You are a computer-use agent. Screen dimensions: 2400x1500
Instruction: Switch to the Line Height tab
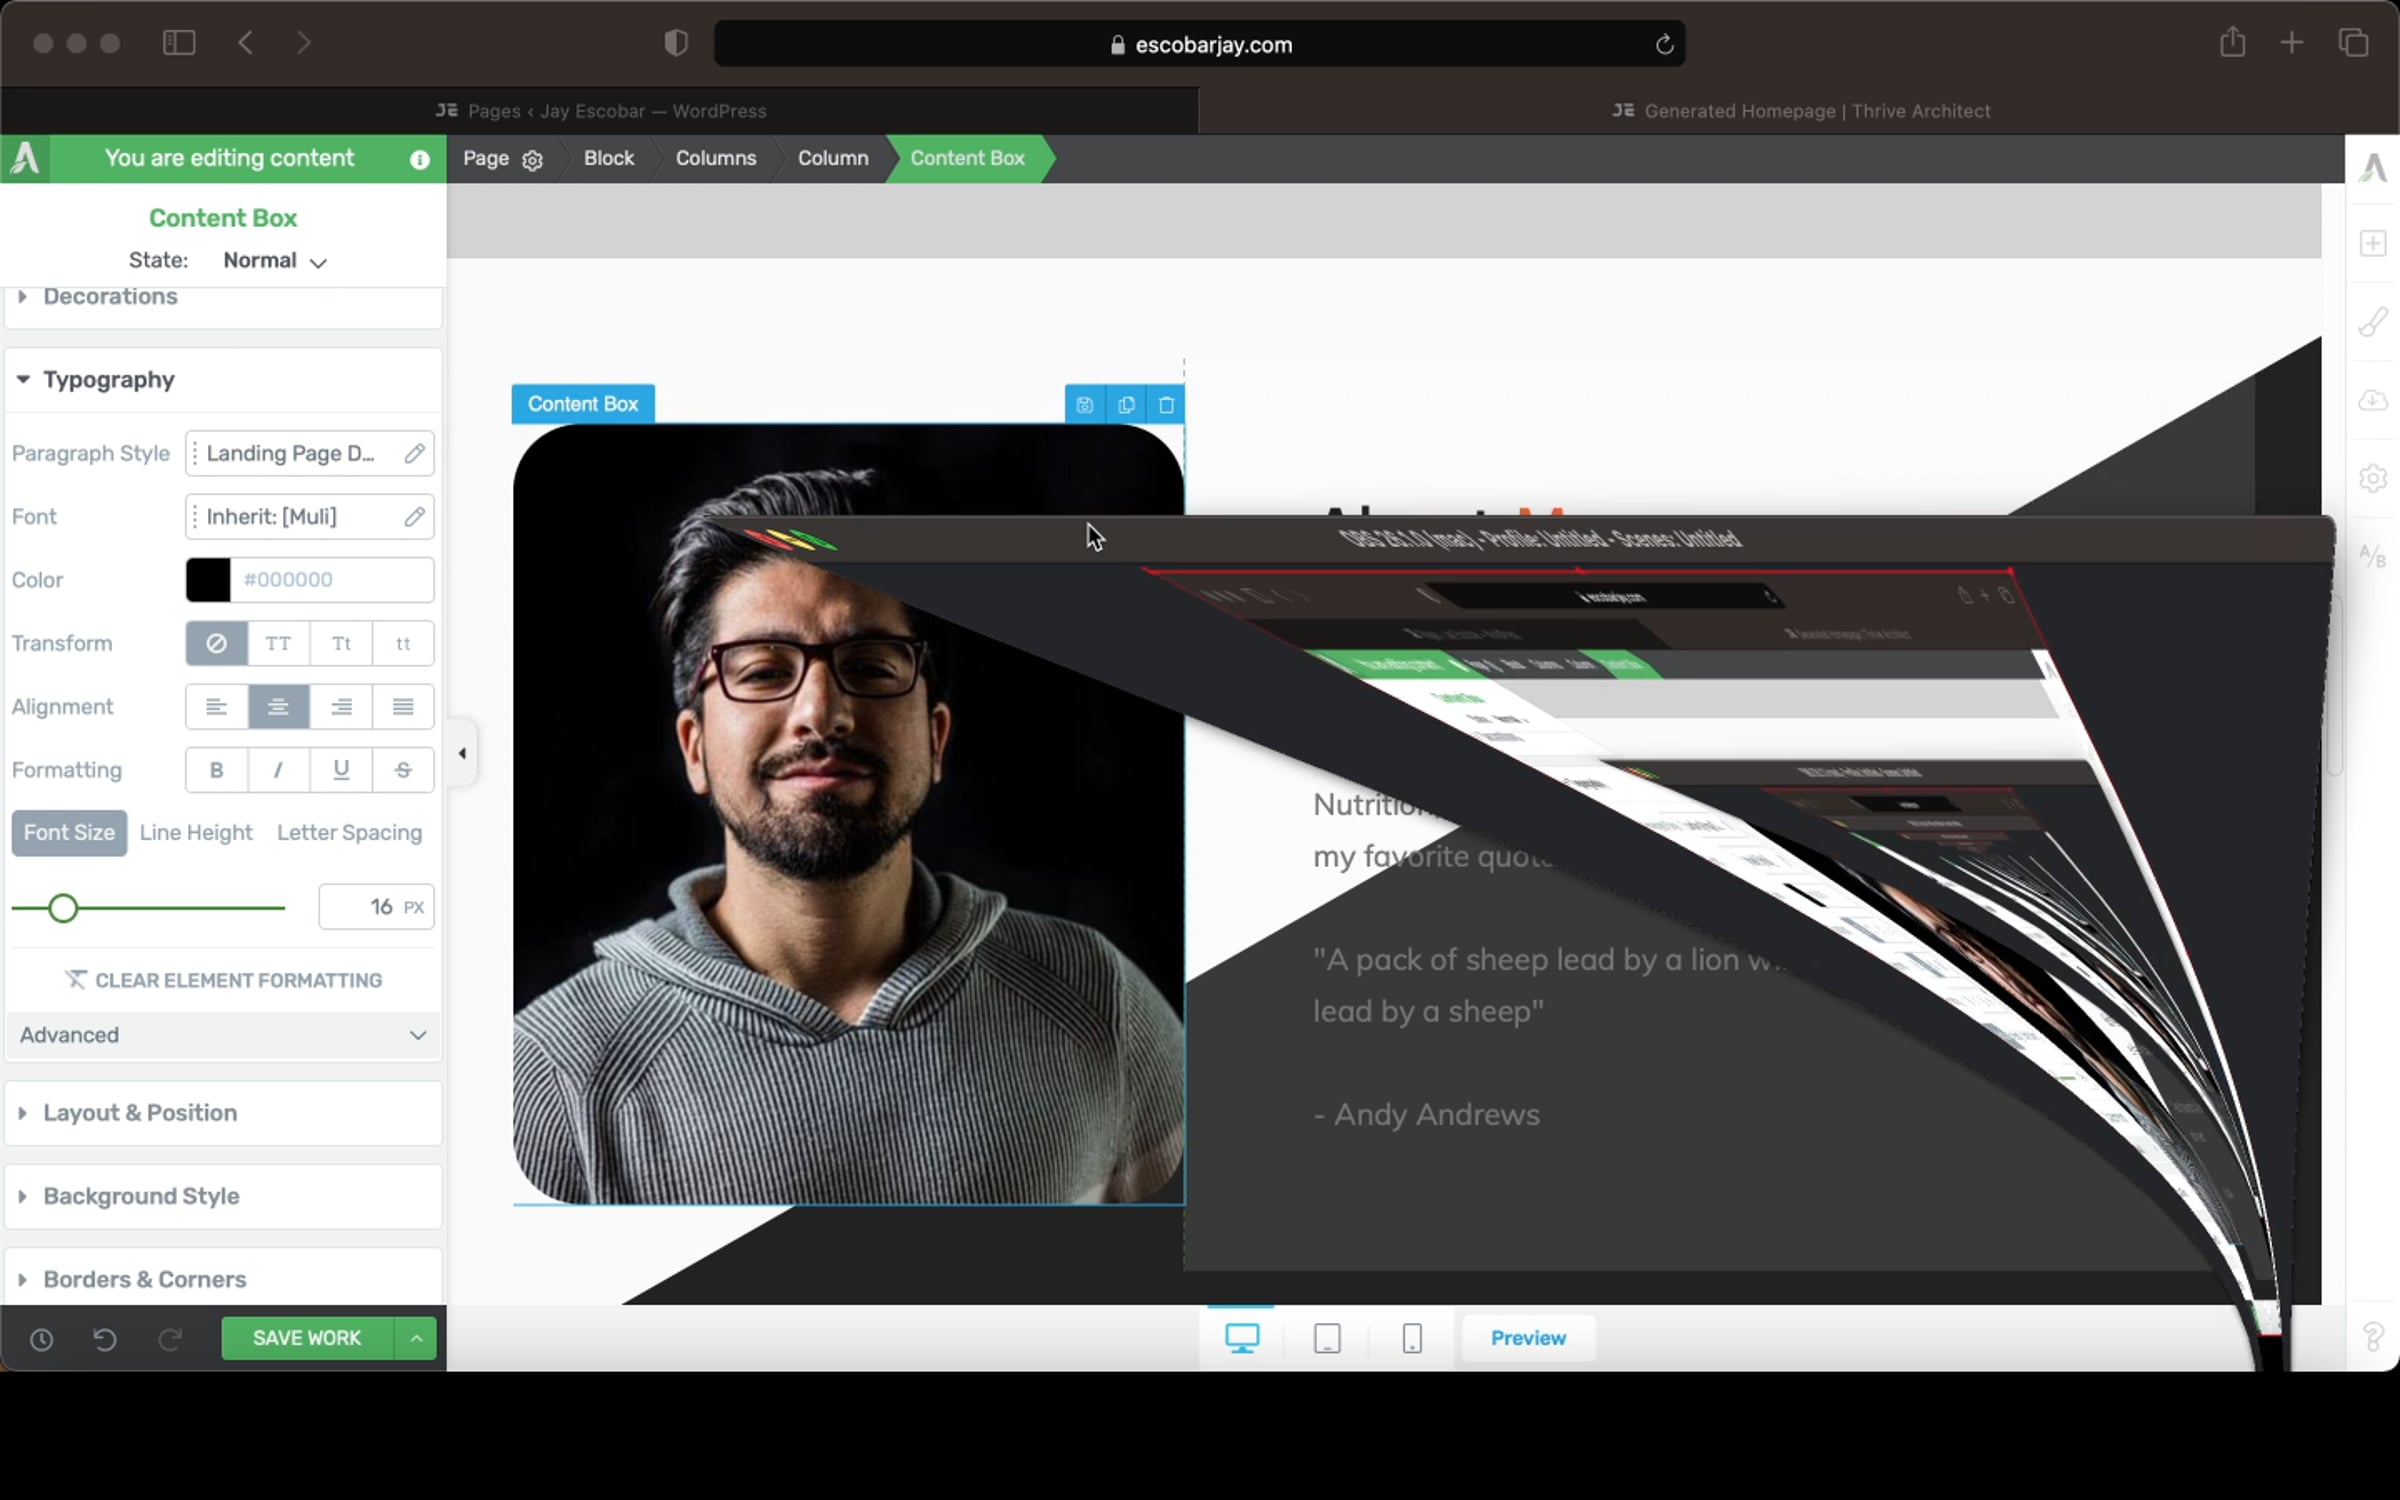coord(196,833)
